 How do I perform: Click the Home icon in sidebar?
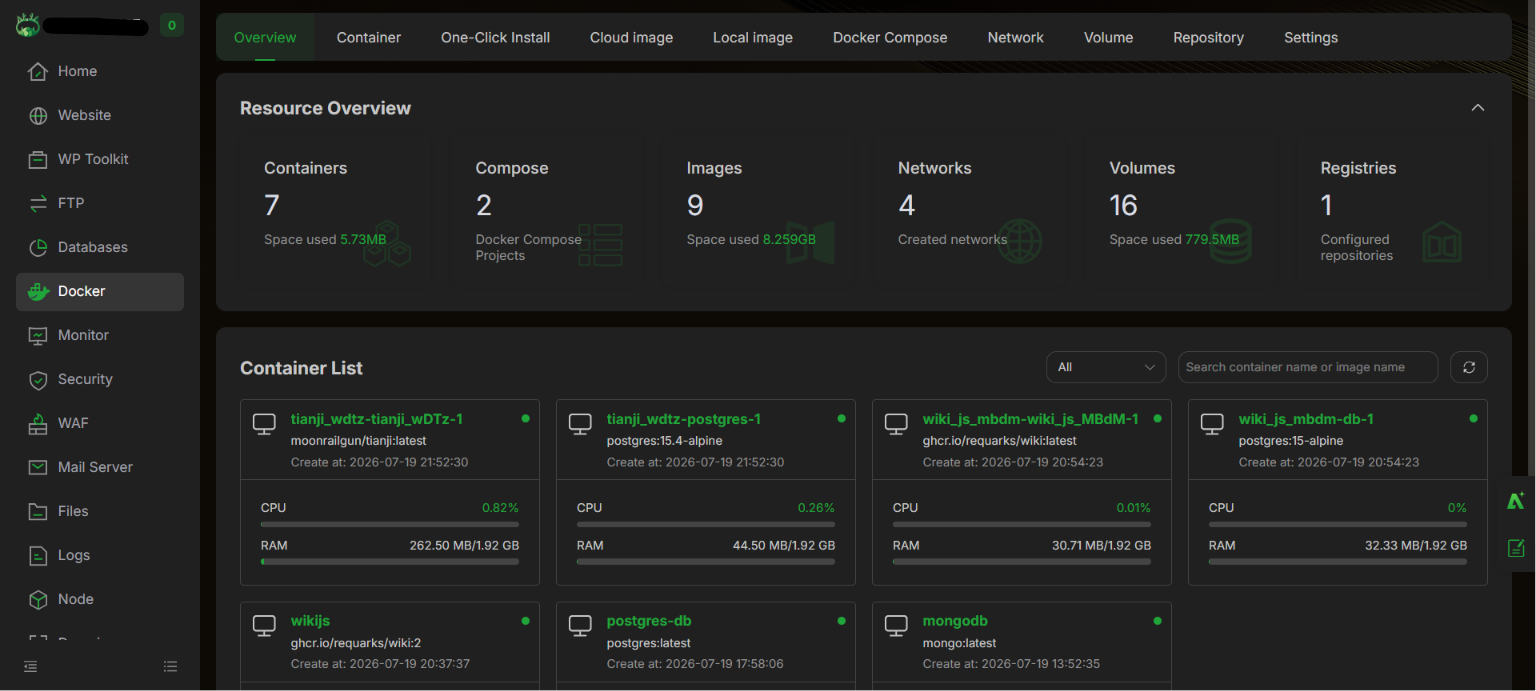click(x=38, y=71)
